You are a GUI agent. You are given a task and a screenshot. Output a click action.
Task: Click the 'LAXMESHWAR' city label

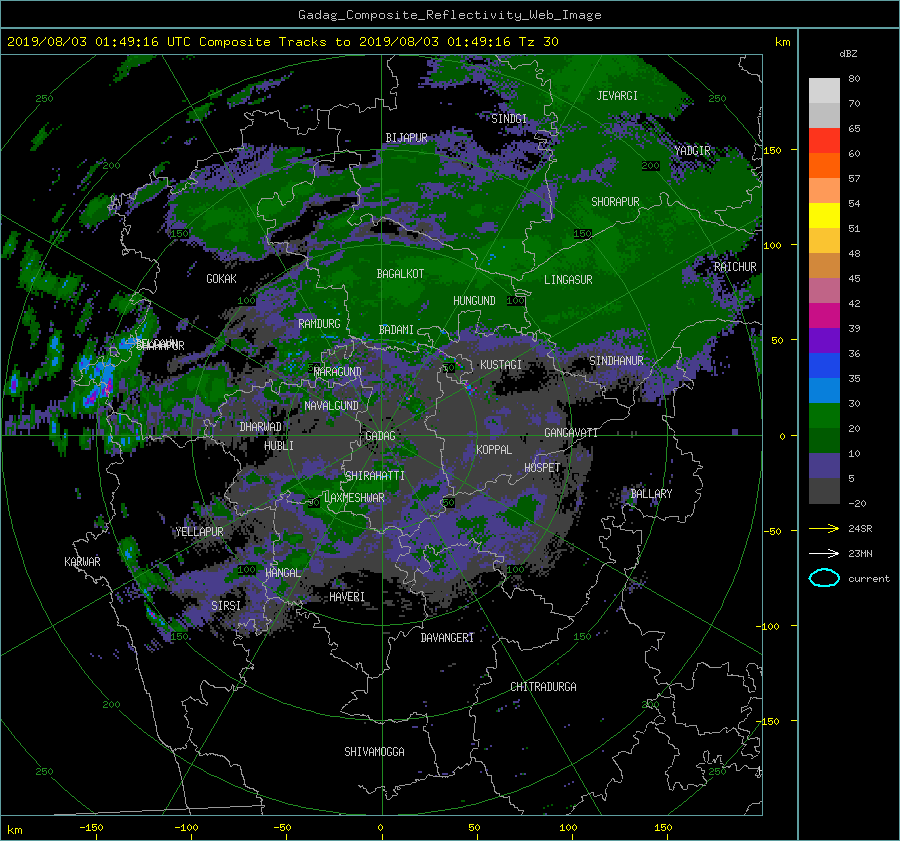354,498
